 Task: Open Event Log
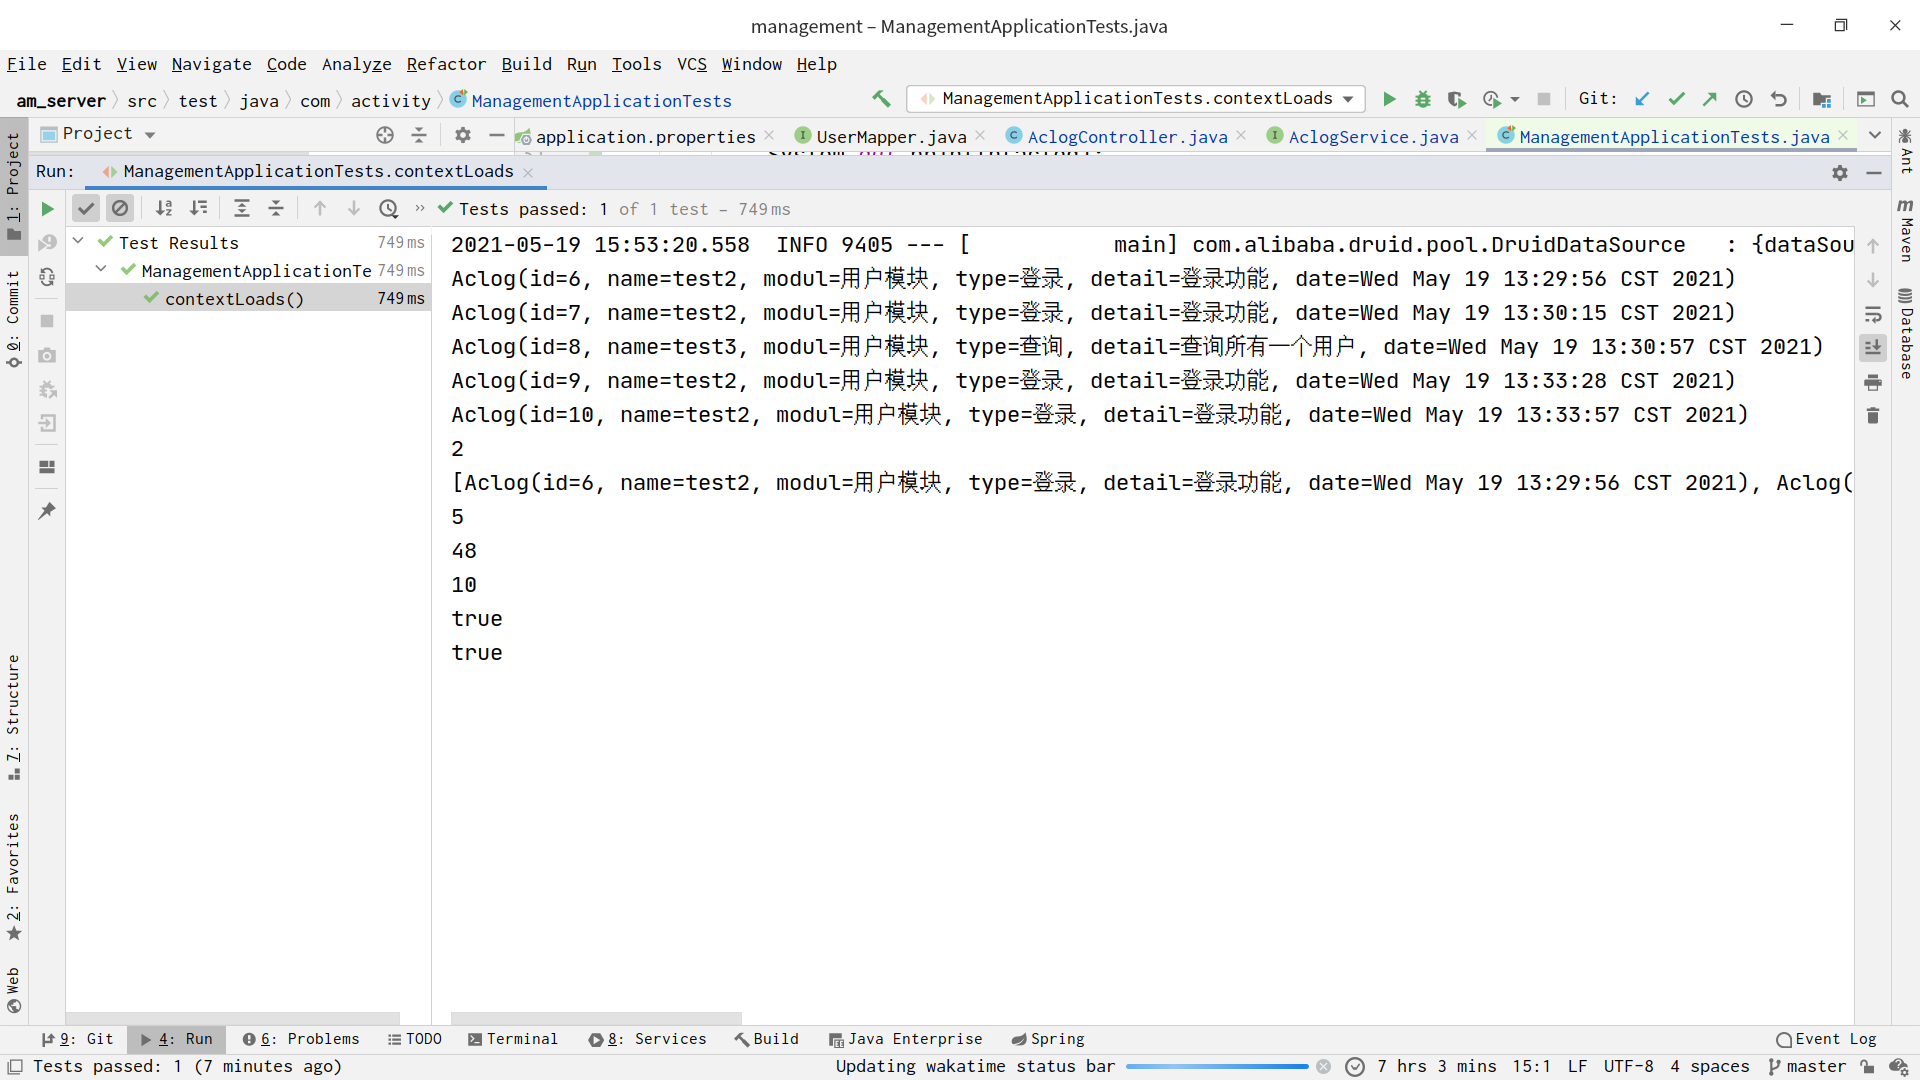pos(1826,1039)
